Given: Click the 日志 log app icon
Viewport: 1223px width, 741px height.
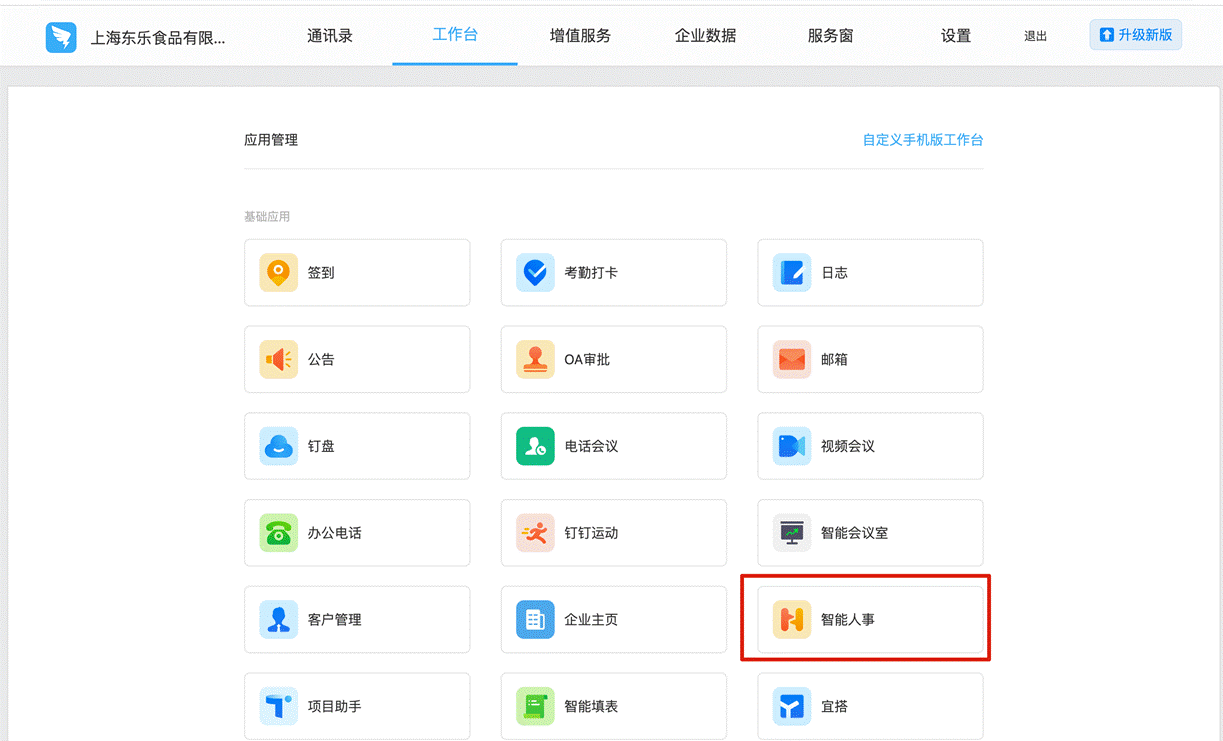Looking at the screenshot, I should (792, 272).
